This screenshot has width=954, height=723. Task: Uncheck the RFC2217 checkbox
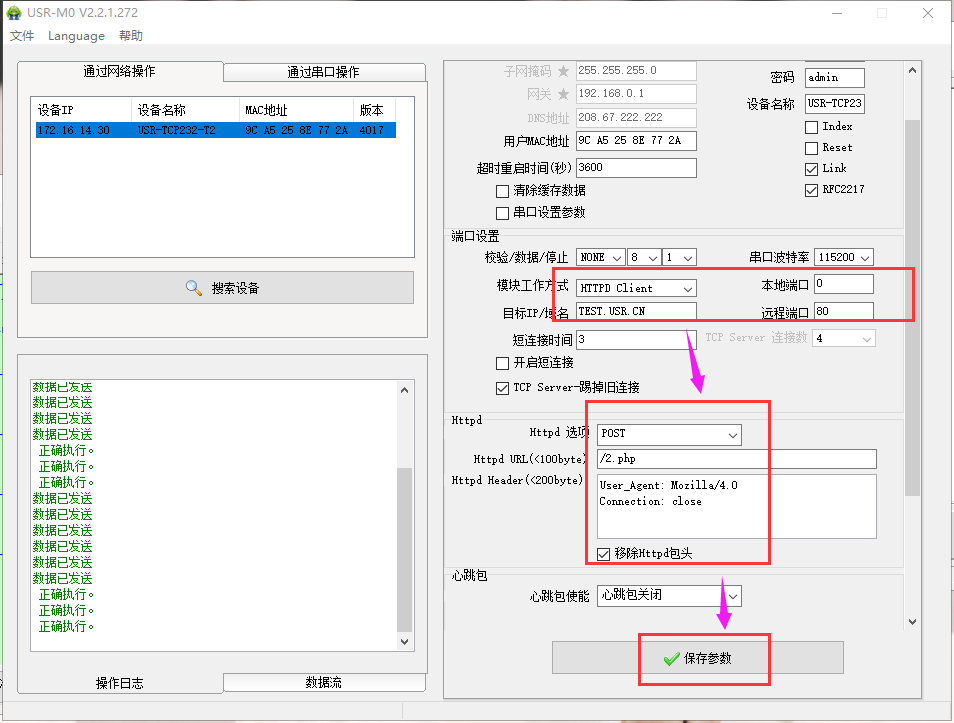[811, 190]
